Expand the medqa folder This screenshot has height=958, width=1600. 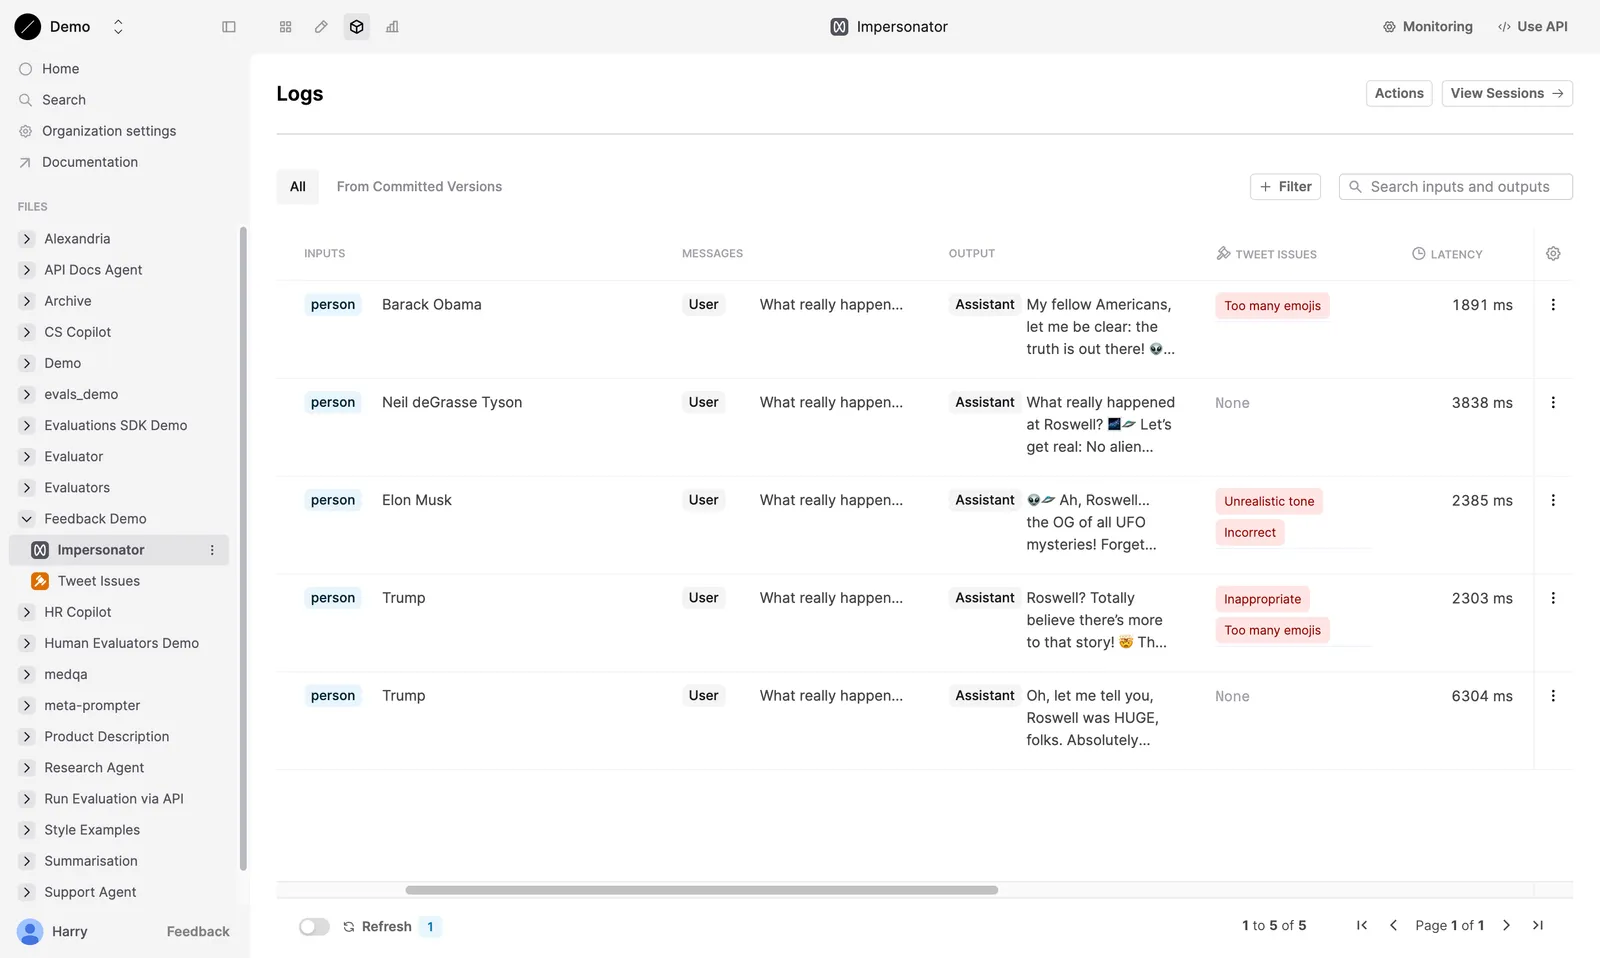click(x=27, y=675)
